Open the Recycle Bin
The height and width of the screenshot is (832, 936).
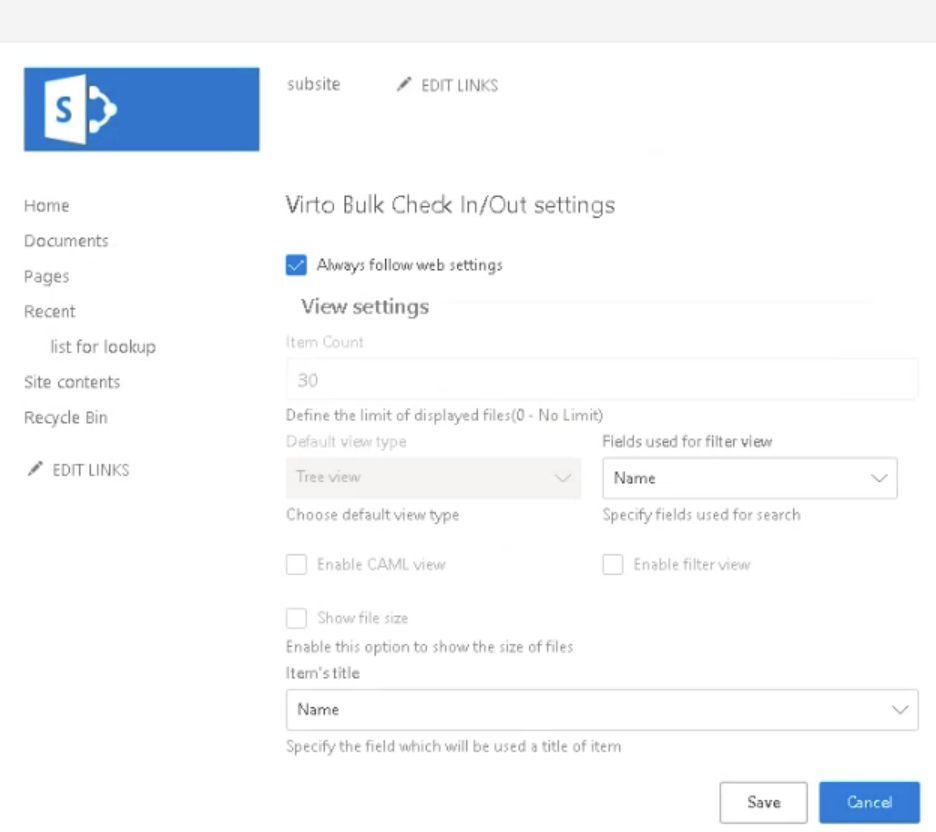[66, 417]
